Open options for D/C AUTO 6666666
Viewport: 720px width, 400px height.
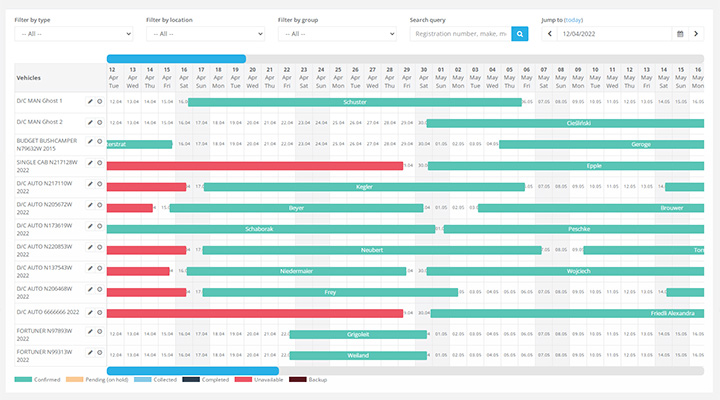point(99,313)
